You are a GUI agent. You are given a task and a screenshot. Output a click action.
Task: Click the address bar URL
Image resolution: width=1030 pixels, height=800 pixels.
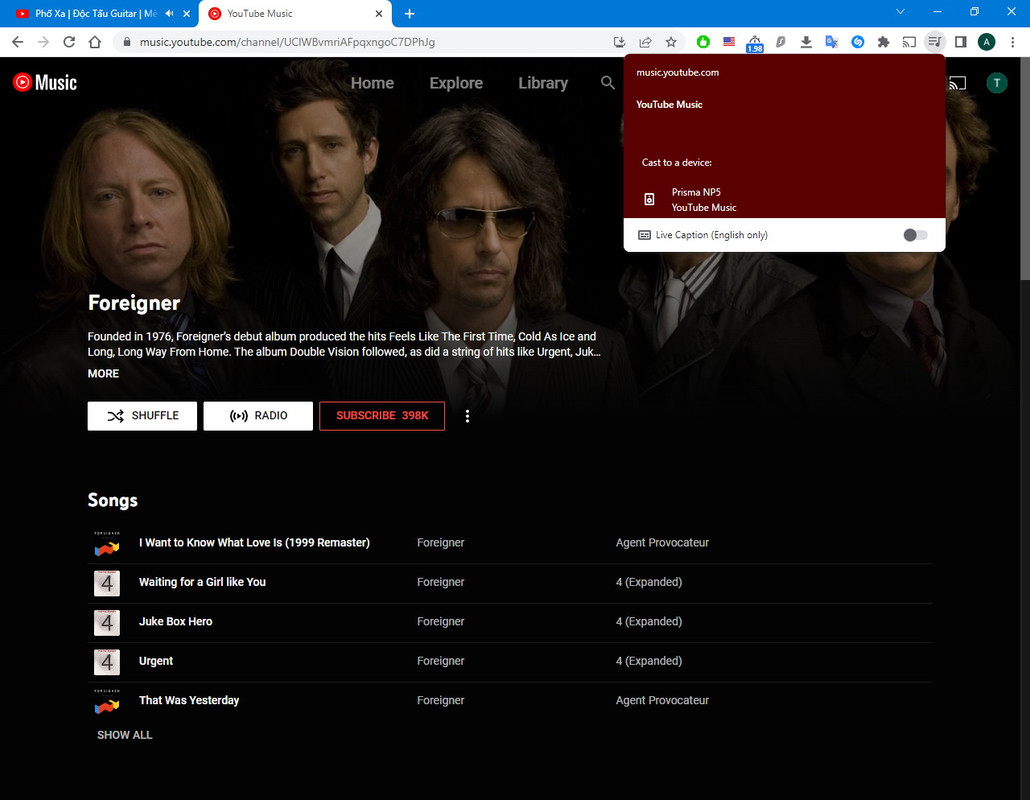tap(287, 42)
